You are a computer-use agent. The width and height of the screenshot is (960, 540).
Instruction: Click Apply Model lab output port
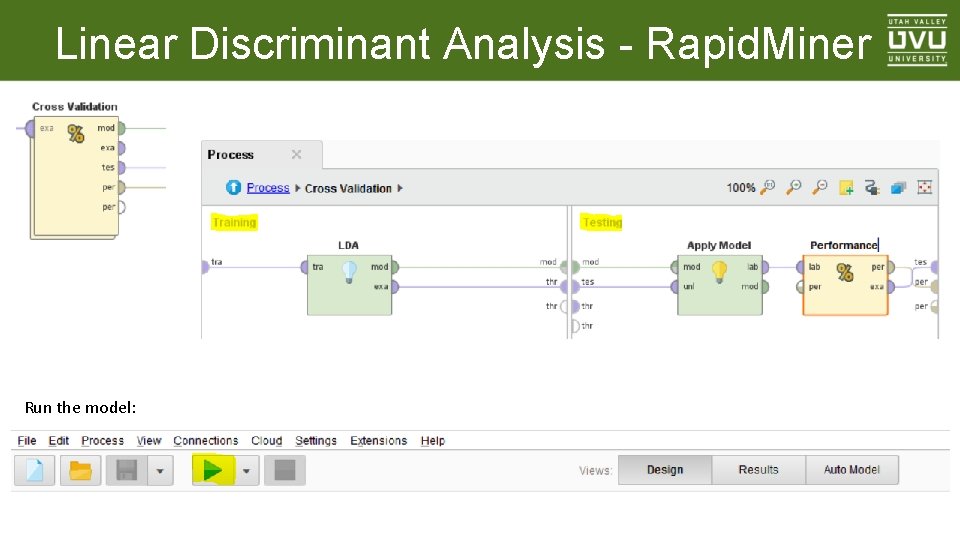pos(765,267)
